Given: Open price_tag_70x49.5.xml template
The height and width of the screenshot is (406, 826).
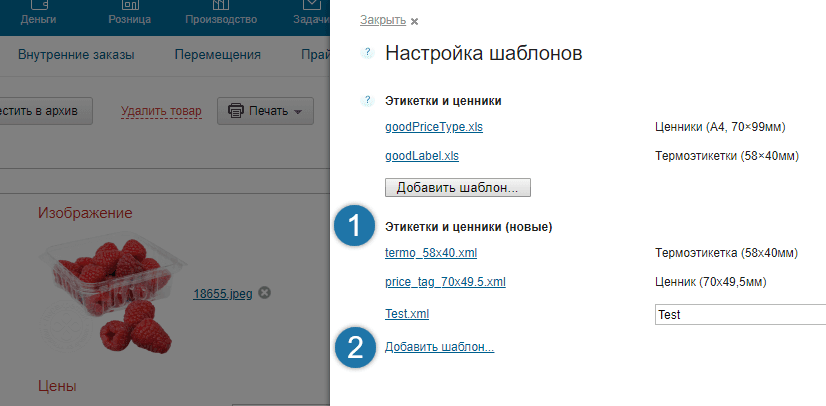Looking at the screenshot, I should (445, 282).
